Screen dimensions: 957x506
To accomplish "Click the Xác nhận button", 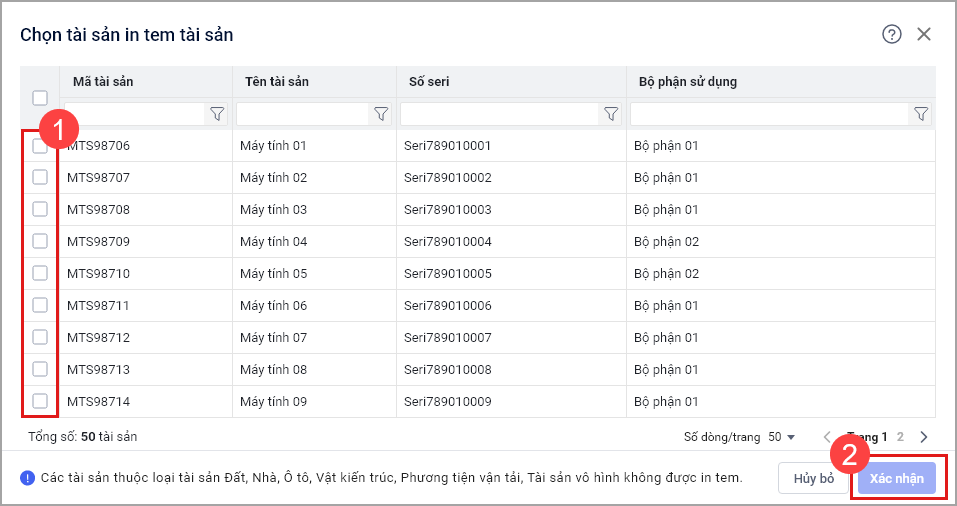I will point(896,478).
